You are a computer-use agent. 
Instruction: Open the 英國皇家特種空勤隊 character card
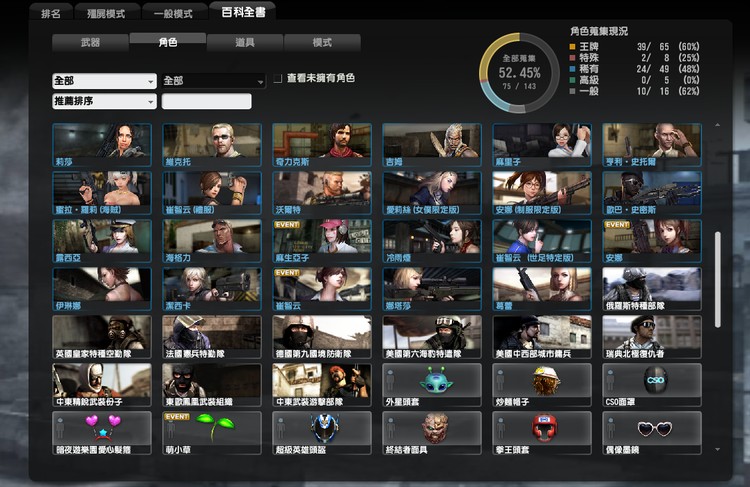pyautogui.click(x=102, y=337)
